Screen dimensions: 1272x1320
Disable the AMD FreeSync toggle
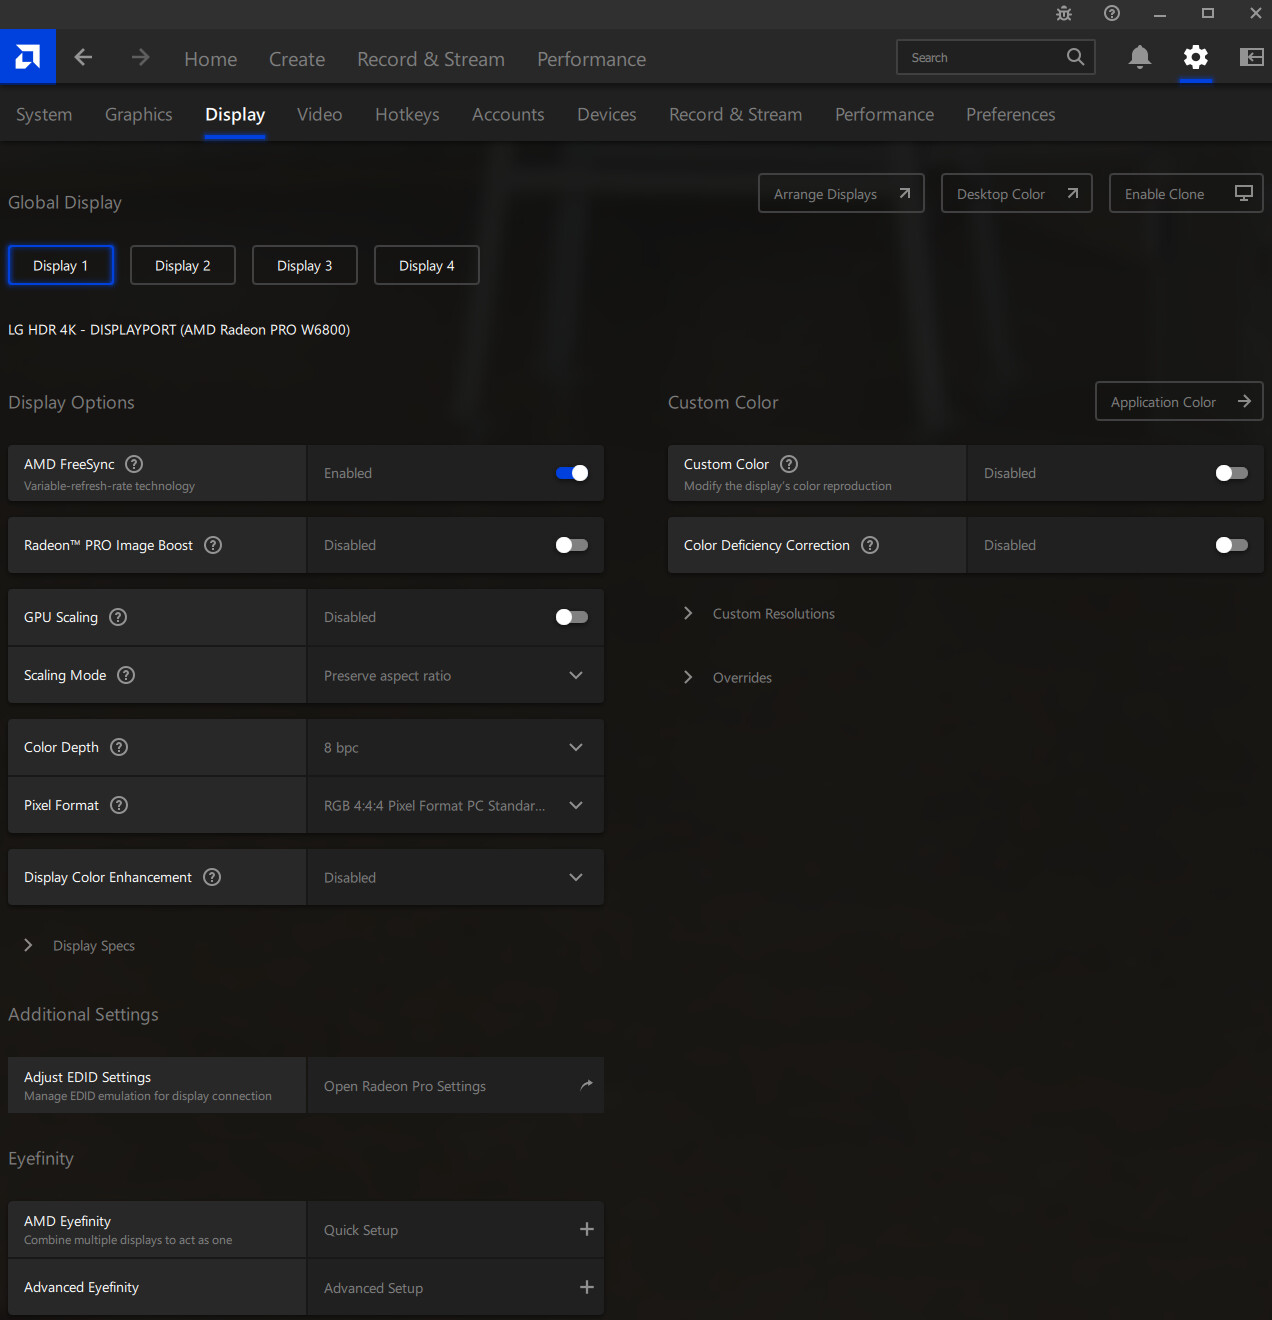pyautogui.click(x=572, y=473)
